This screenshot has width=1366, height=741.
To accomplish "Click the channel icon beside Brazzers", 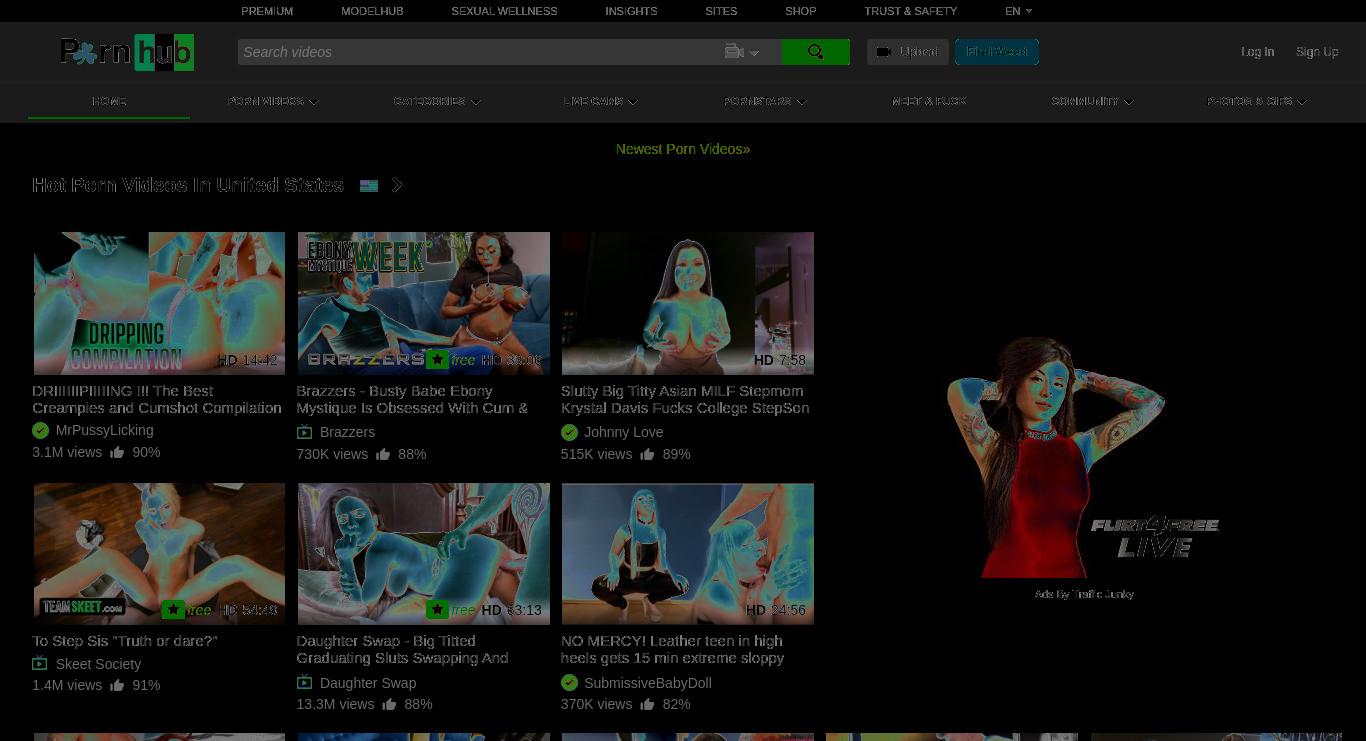I will 304,432.
